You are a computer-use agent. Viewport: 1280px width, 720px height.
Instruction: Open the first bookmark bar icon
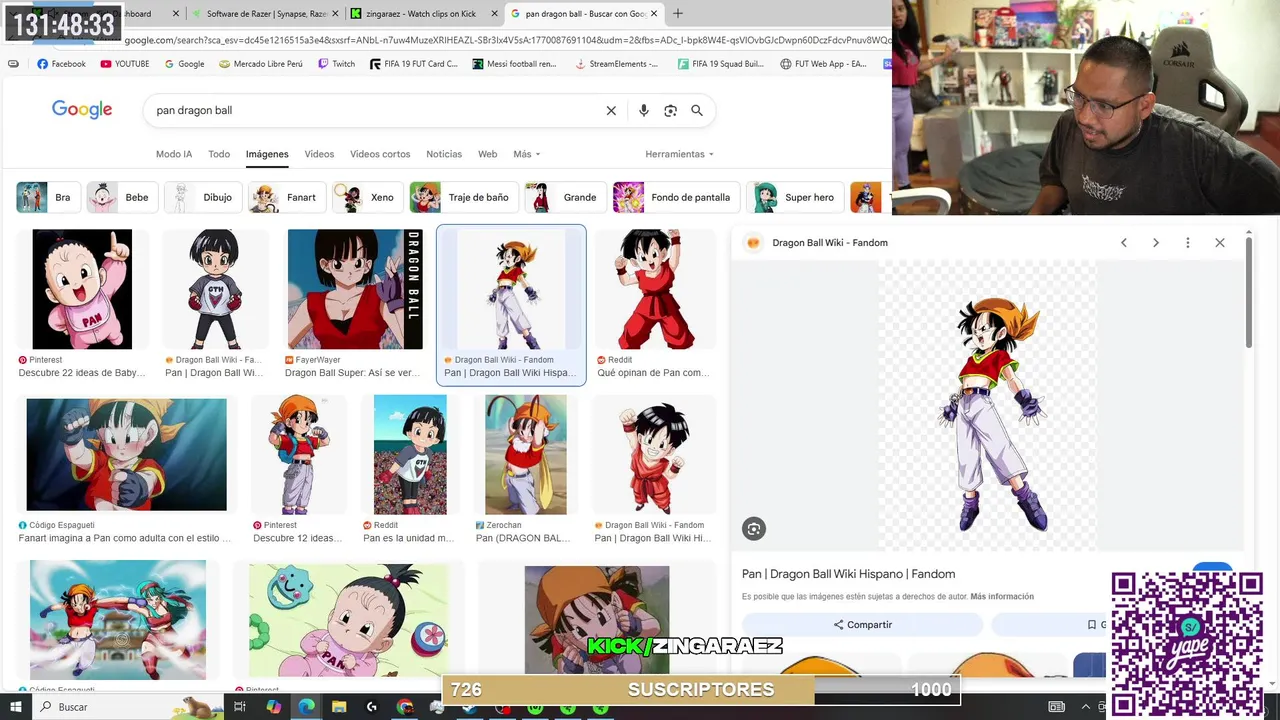[13, 64]
